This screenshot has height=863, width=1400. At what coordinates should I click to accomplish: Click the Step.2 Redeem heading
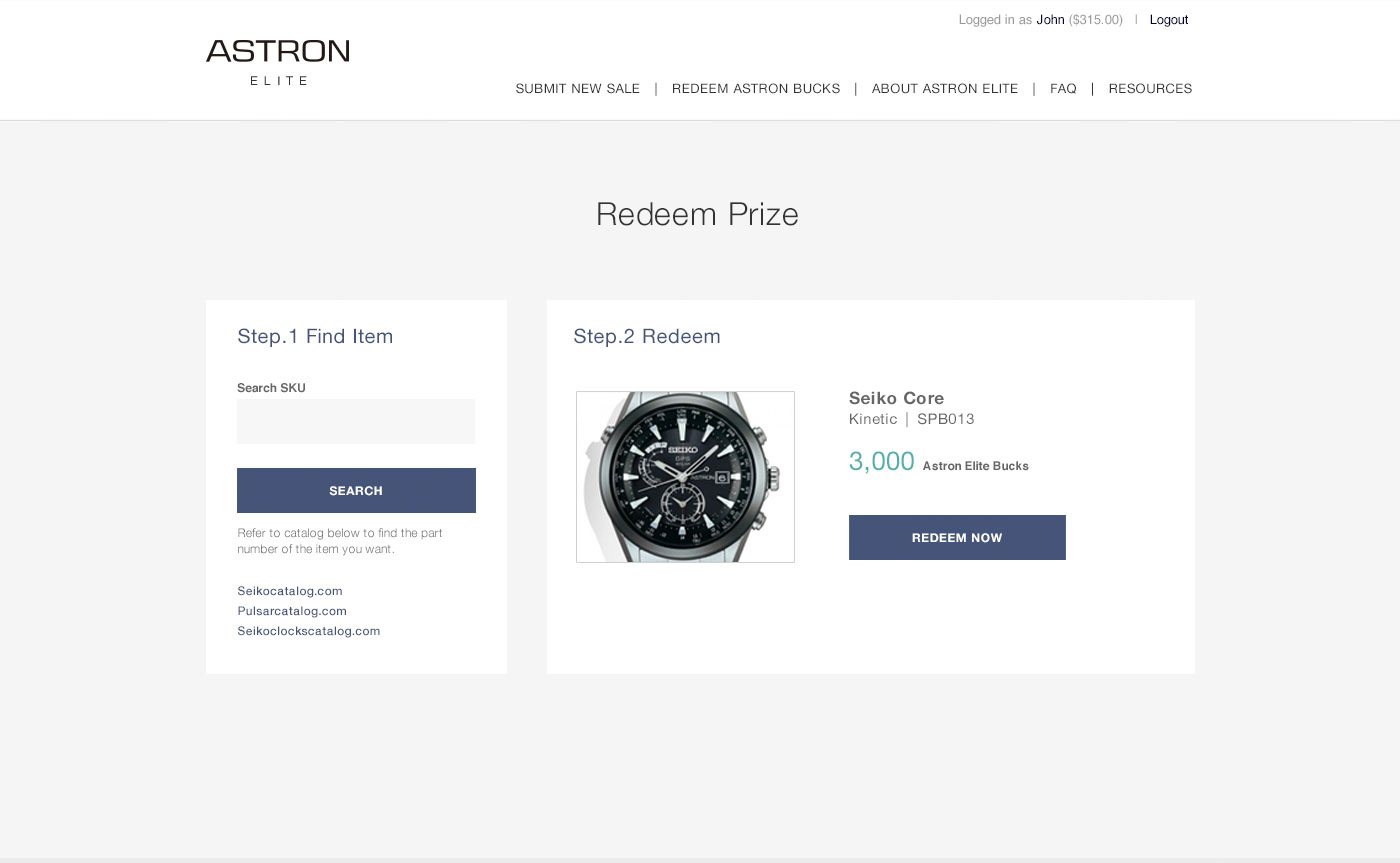[x=647, y=336]
